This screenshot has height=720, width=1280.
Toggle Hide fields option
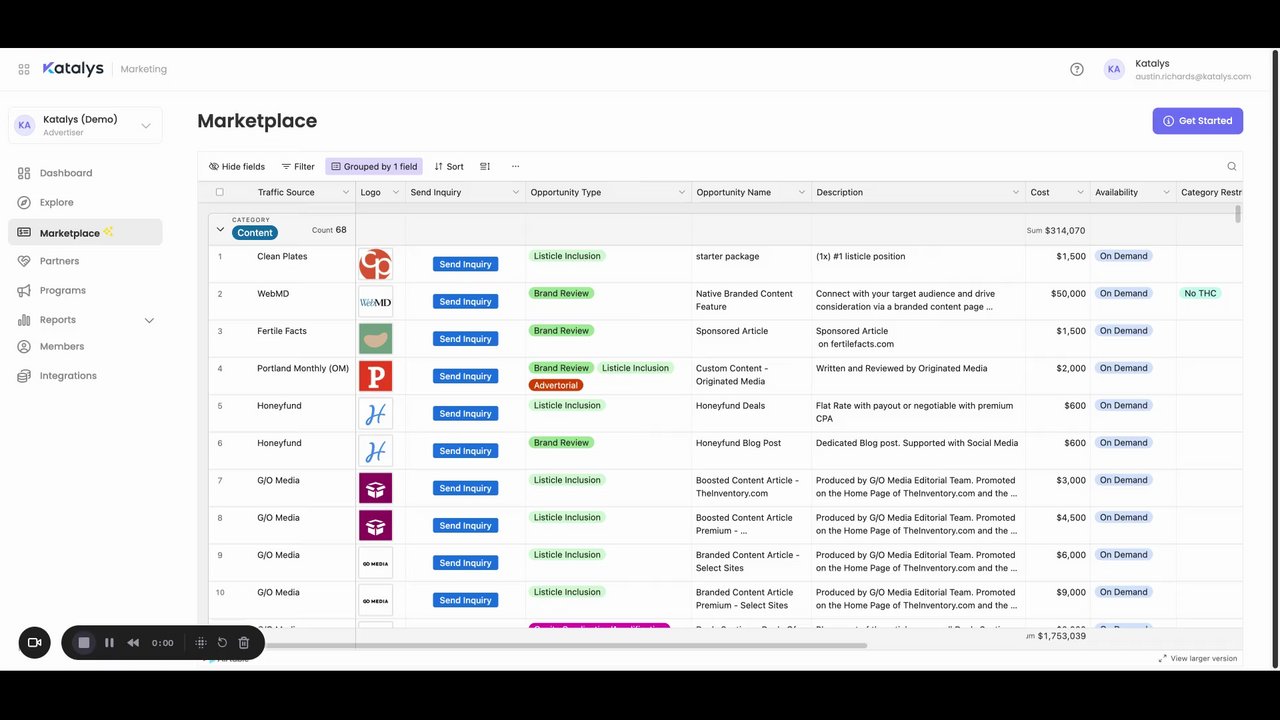click(237, 167)
